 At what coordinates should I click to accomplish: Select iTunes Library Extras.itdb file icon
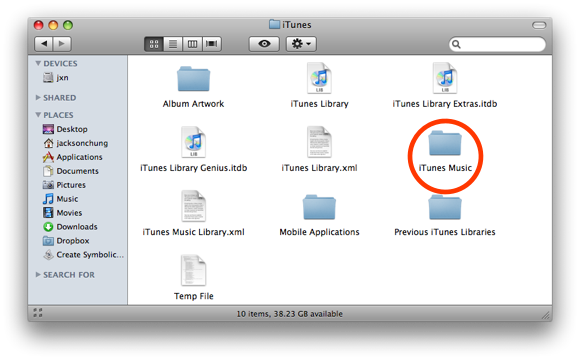(445, 78)
